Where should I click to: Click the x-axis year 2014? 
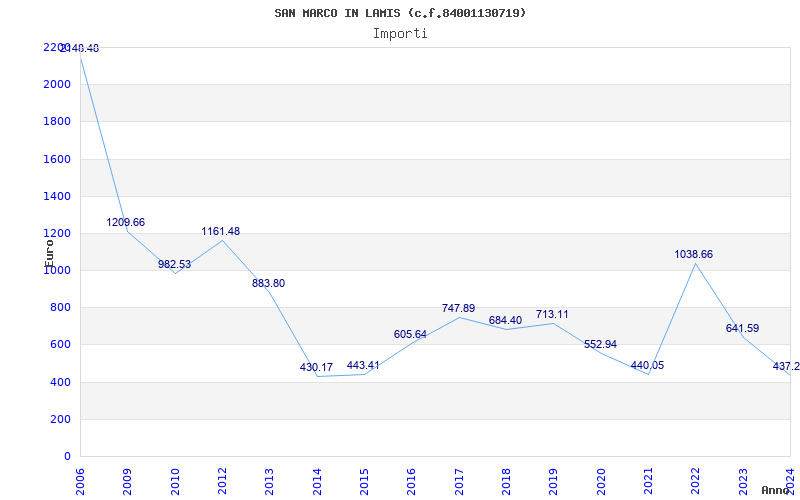tap(317, 482)
